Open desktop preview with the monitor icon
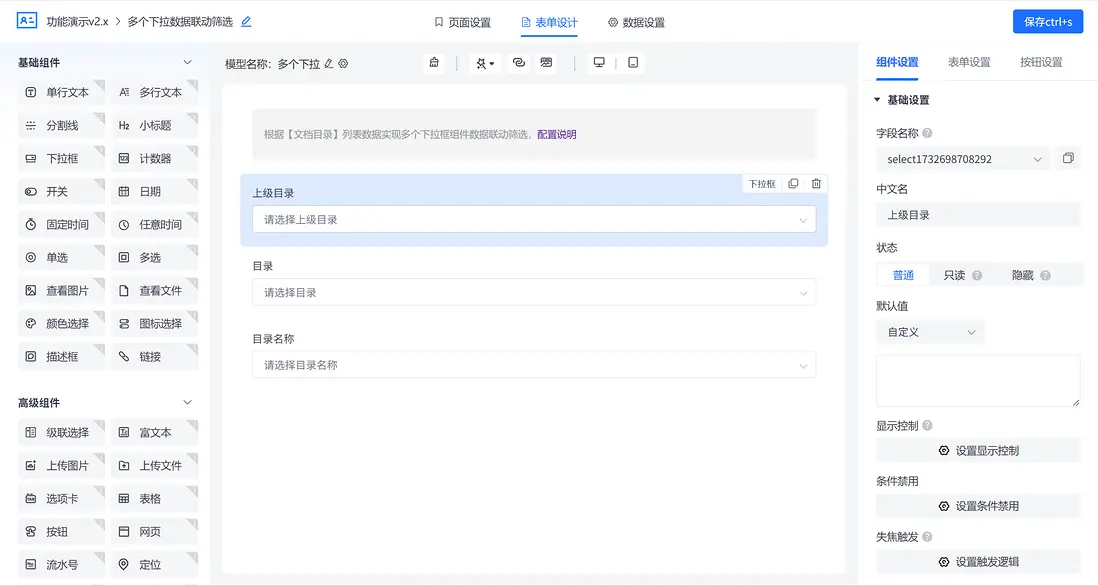1098x586 pixels. 598,61
